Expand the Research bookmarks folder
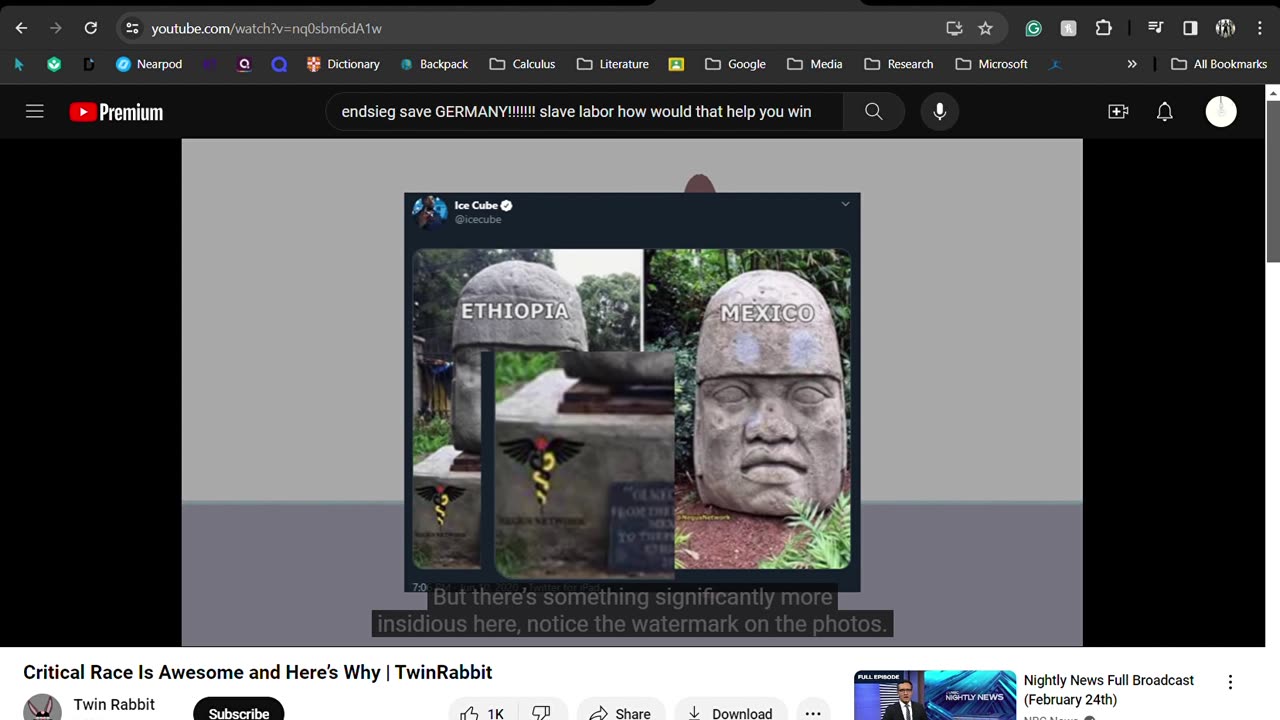Viewport: 1280px width, 720px height. pyautogui.click(x=898, y=64)
